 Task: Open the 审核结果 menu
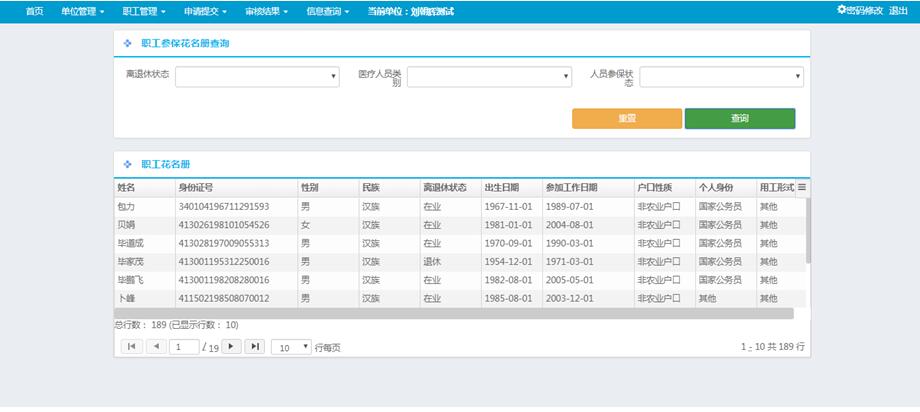[x=266, y=11]
